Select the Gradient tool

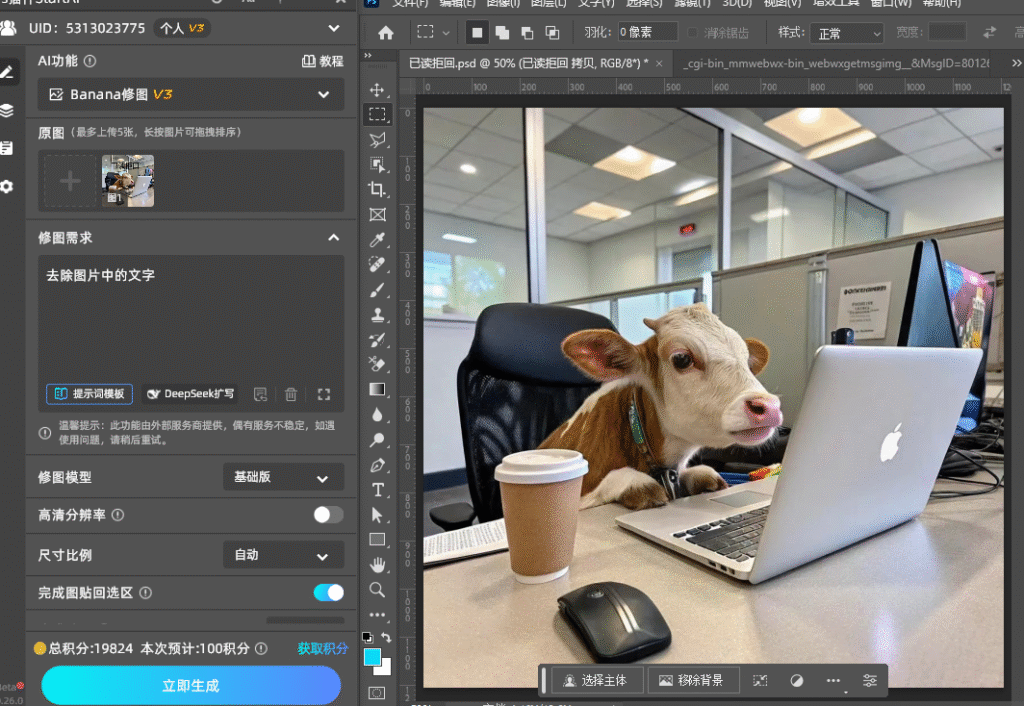point(377,389)
